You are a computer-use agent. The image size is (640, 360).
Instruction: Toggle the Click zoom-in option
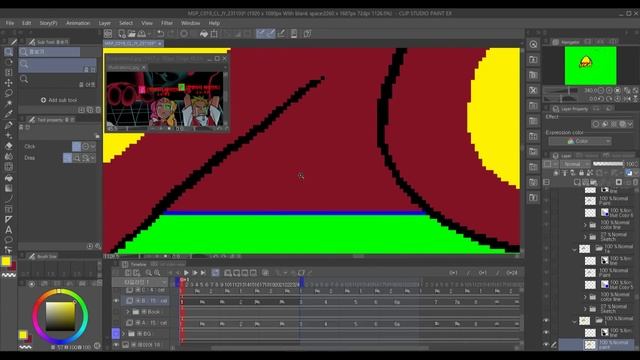click(x=76, y=146)
